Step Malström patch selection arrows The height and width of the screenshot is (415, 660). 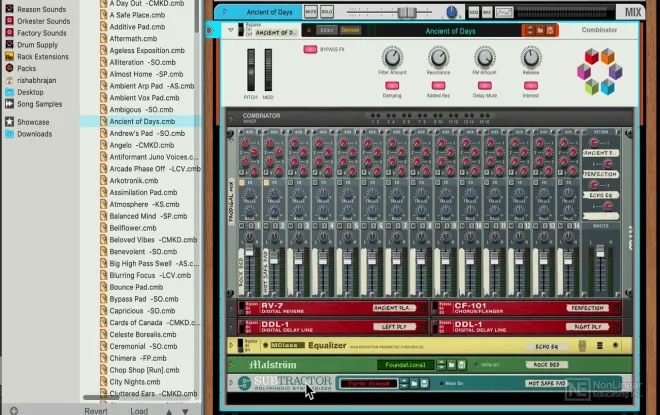click(x=441, y=364)
